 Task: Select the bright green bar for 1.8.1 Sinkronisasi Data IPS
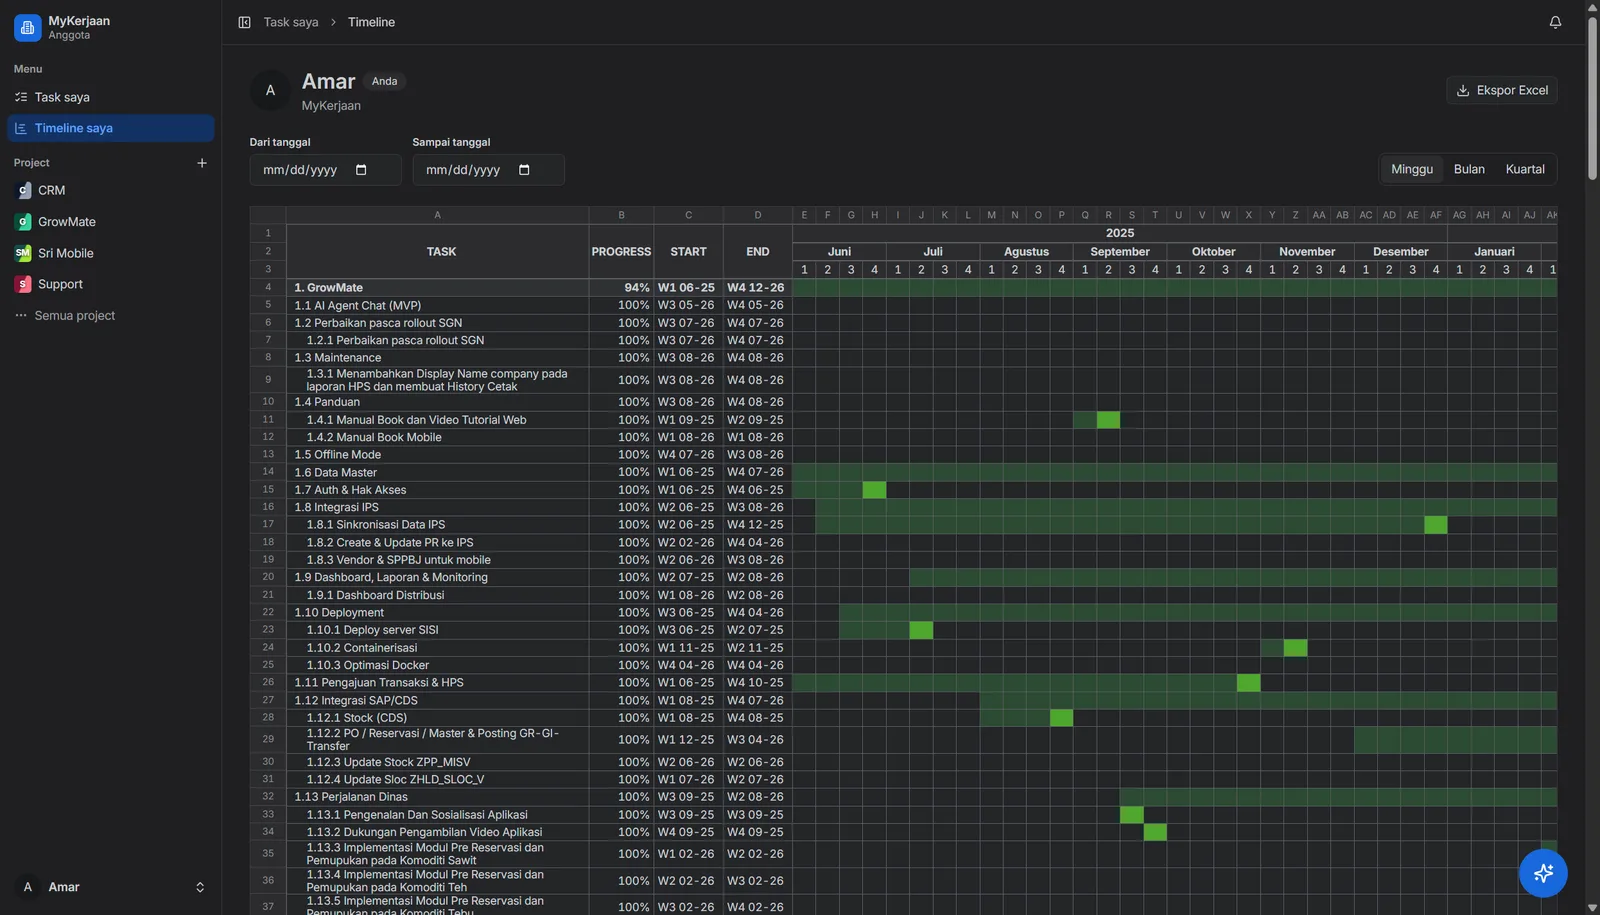pyautogui.click(x=1436, y=525)
